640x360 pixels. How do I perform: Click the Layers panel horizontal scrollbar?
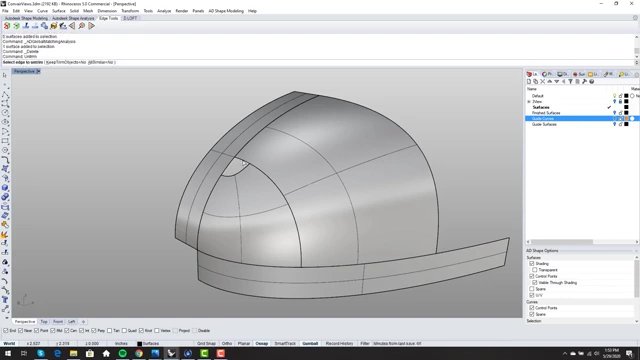[x=562, y=242]
